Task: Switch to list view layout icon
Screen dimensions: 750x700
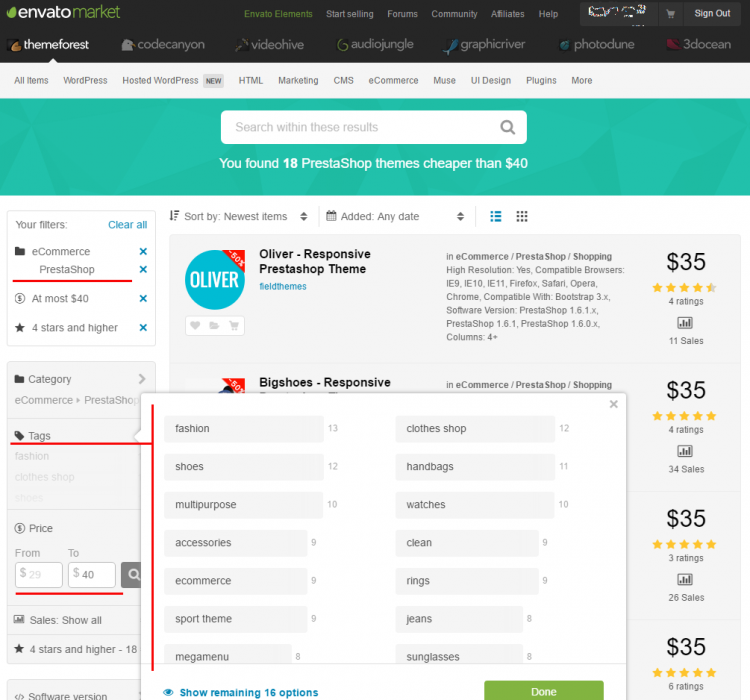Action: [496, 216]
